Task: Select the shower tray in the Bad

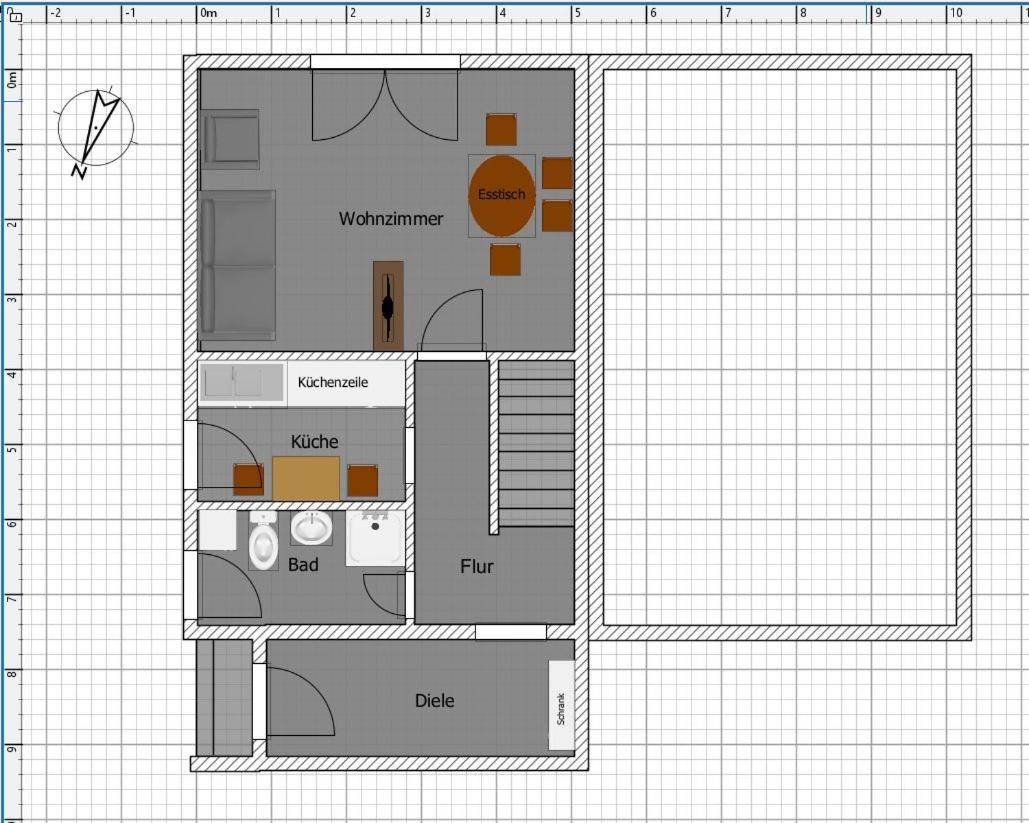Action: click(375, 538)
